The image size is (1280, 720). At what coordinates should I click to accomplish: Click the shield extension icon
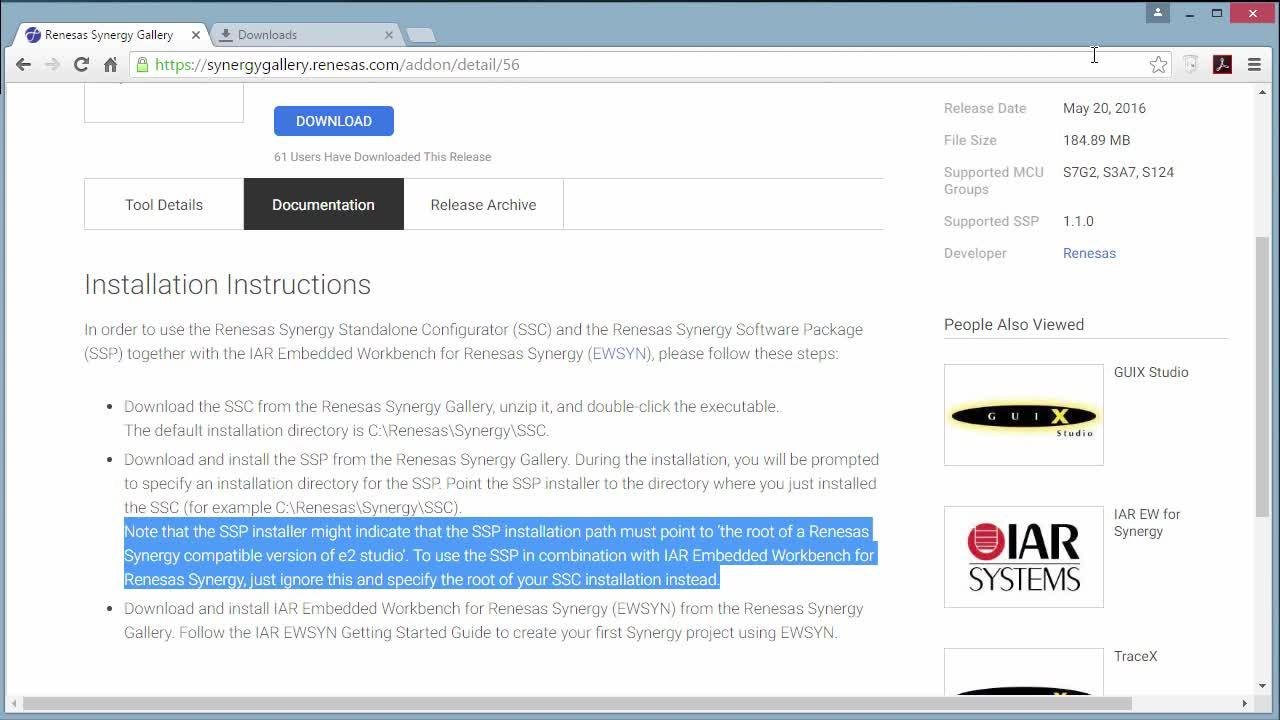pyautogui.click(x=1190, y=65)
